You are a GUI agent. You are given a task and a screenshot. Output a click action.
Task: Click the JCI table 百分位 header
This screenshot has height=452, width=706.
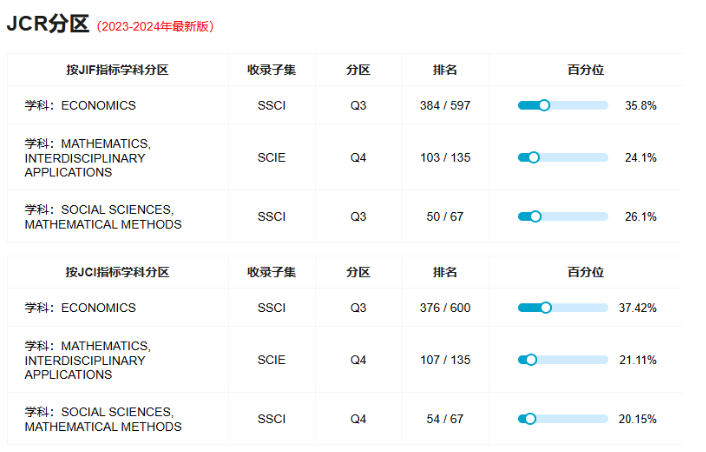pyautogui.click(x=586, y=272)
